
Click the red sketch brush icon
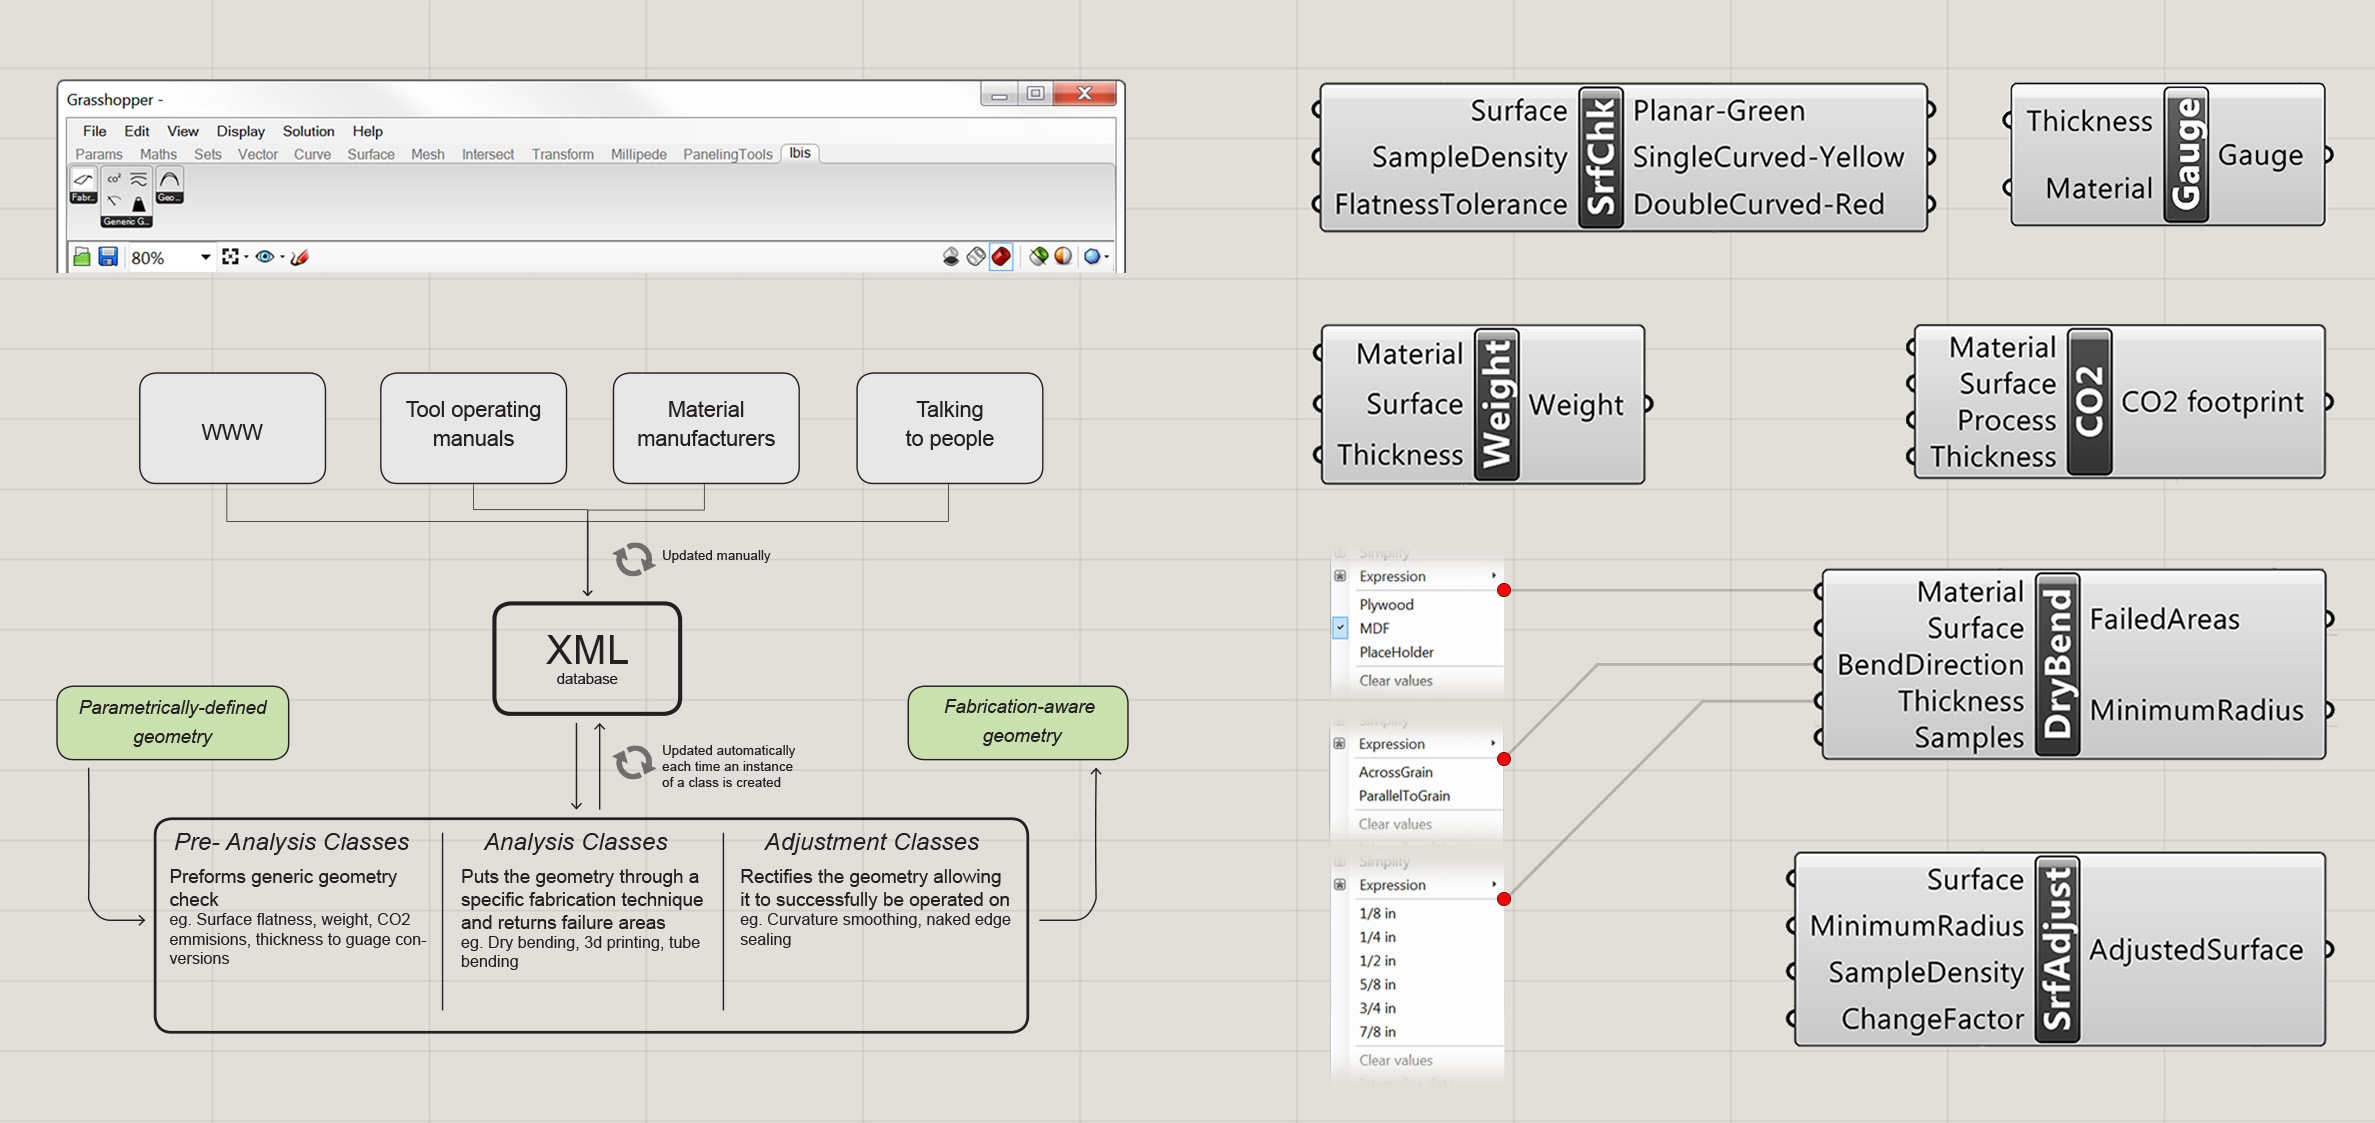click(x=300, y=257)
